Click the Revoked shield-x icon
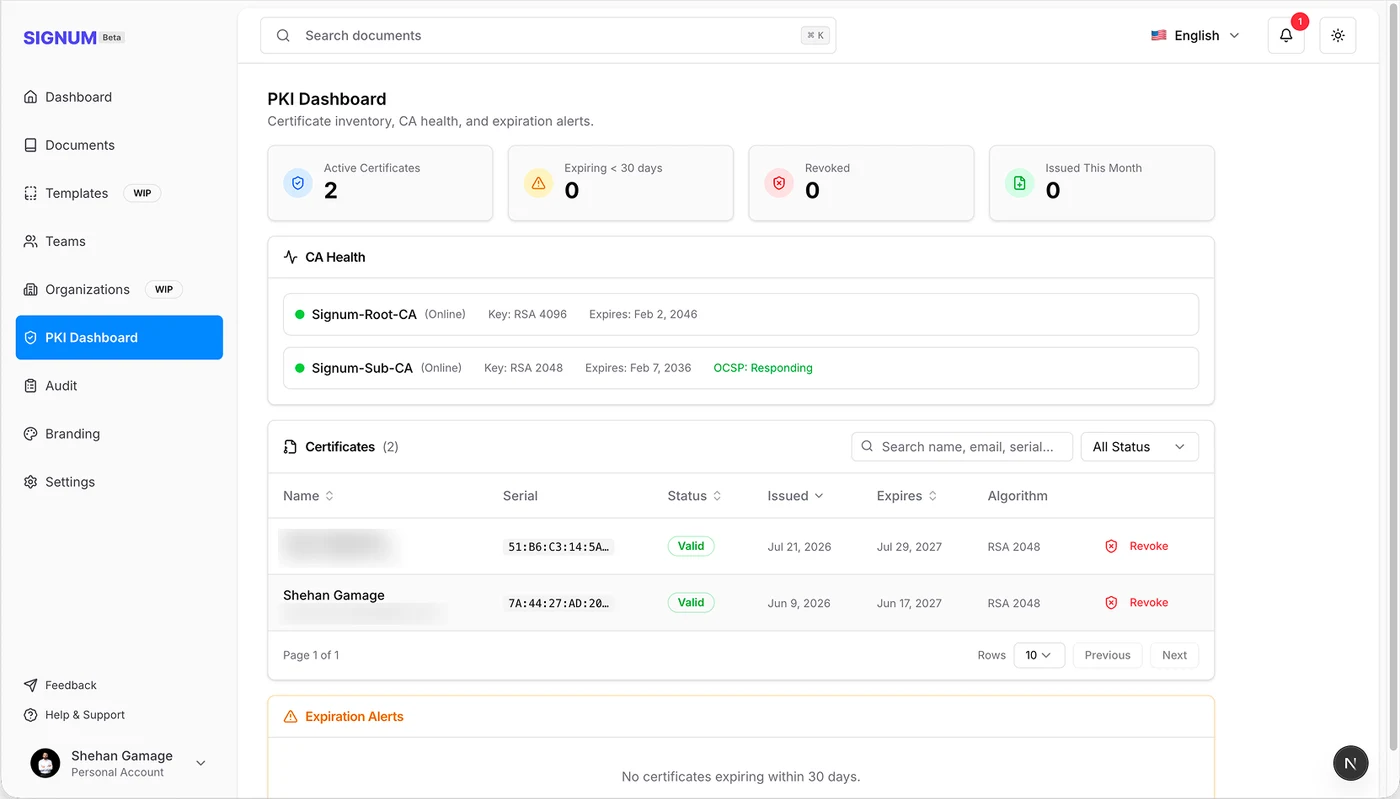The image size is (1400, 799). click(x=779, y=183)
